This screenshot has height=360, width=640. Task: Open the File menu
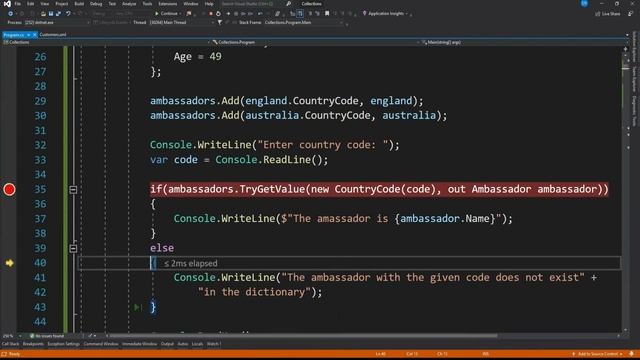point(18,4)
